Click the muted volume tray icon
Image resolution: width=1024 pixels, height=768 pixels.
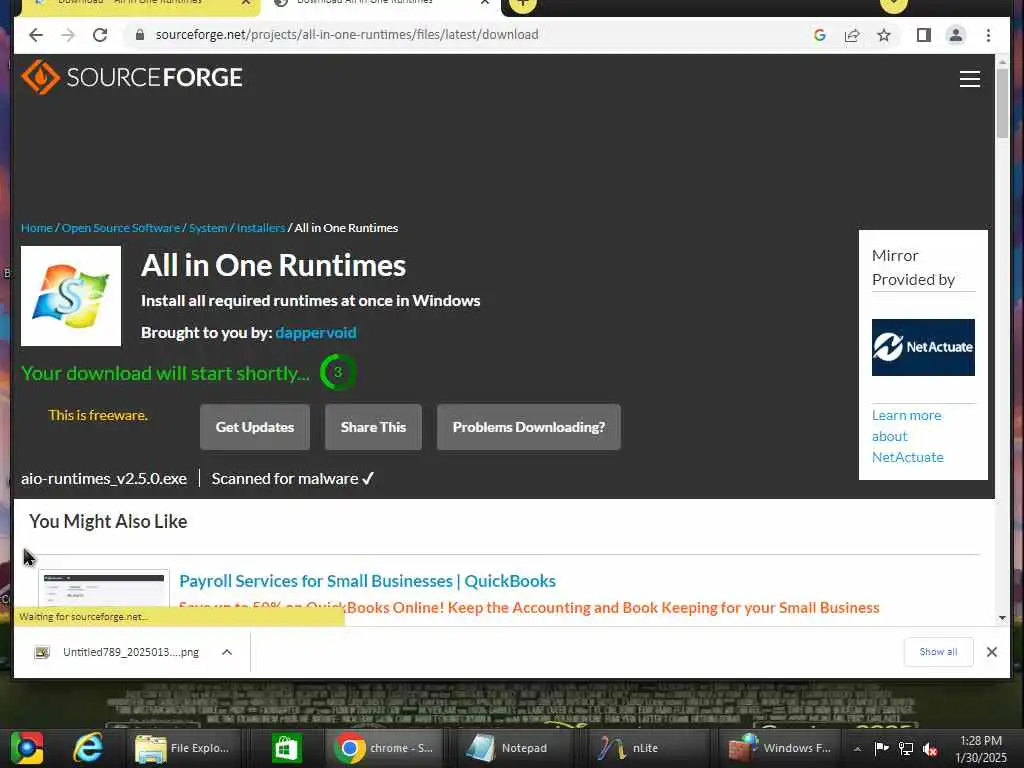(930, 749)
